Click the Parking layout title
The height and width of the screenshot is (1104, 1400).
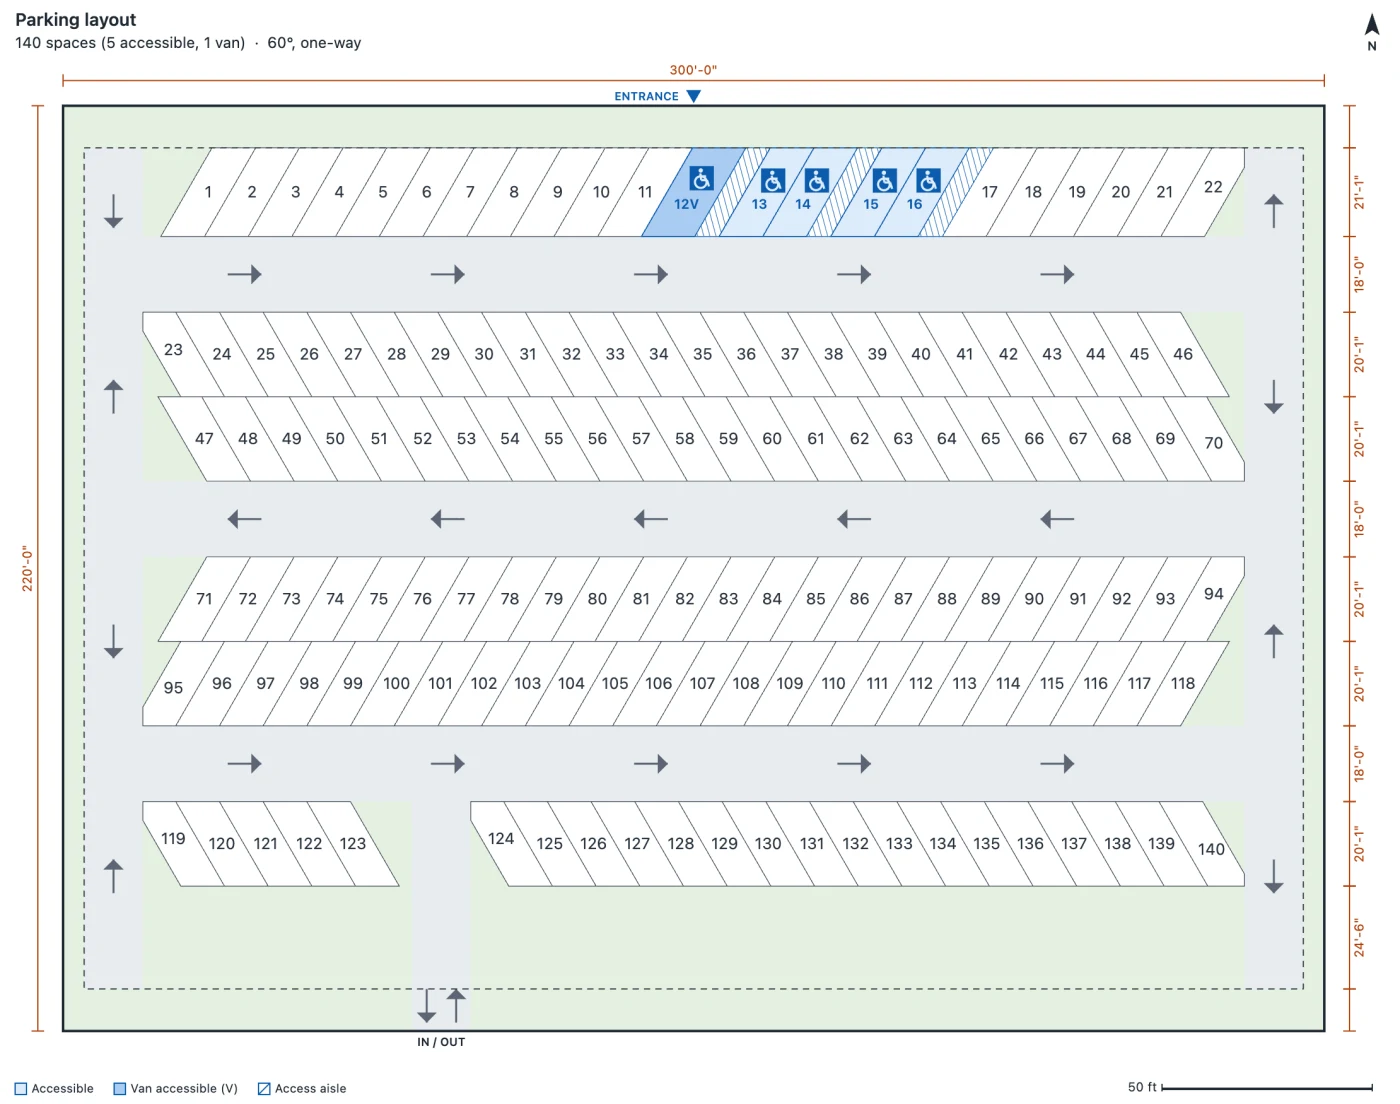(75, 19)
